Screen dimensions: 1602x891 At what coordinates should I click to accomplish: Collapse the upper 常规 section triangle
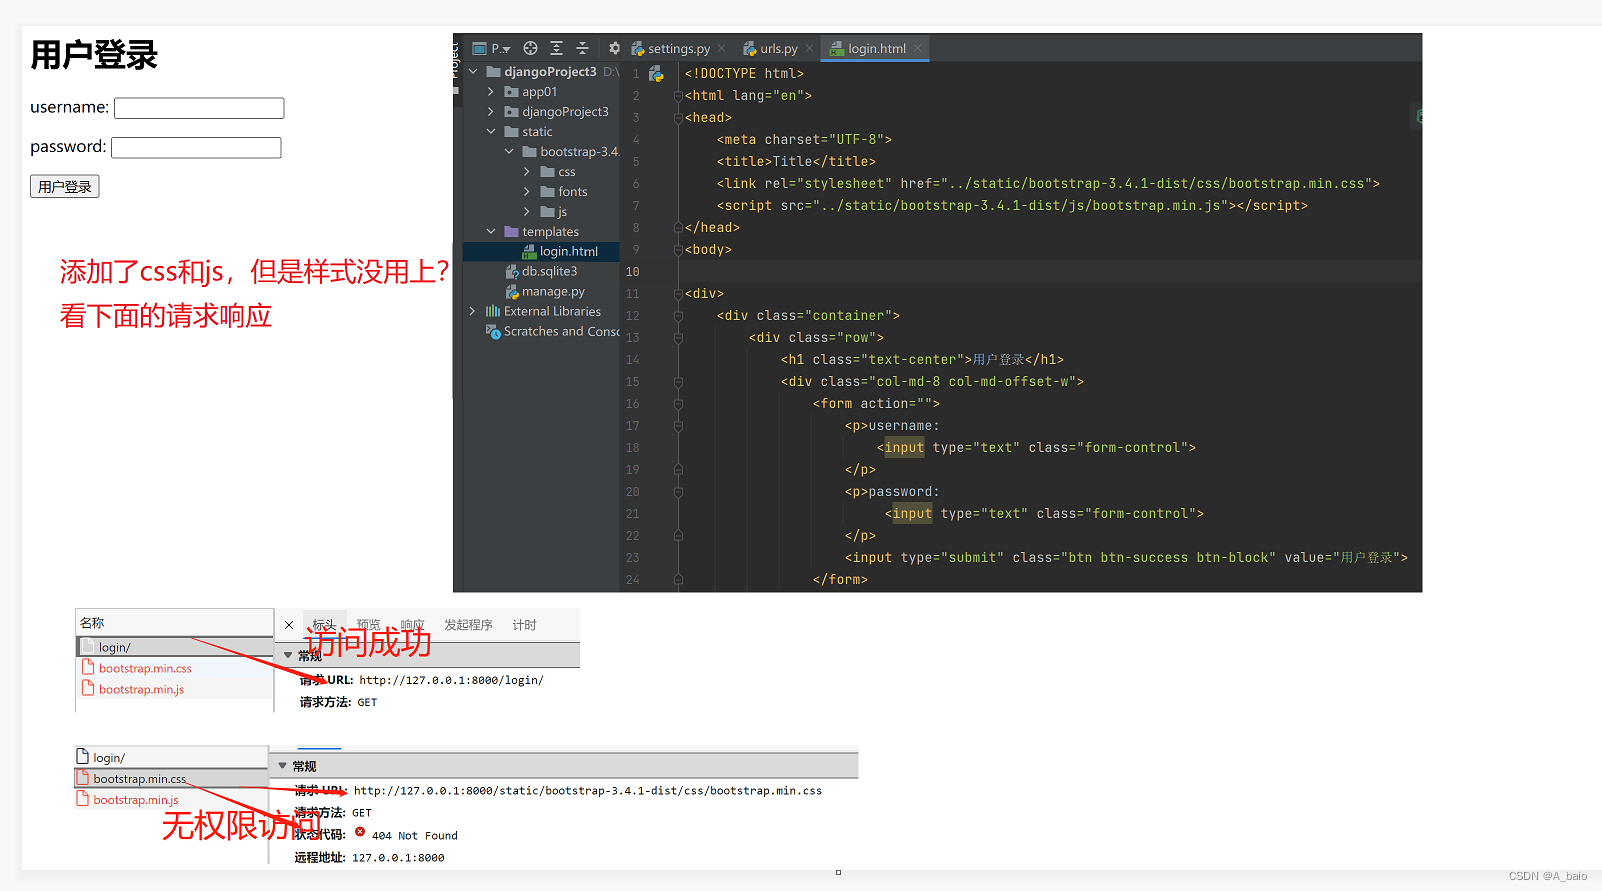click(288, 655)
